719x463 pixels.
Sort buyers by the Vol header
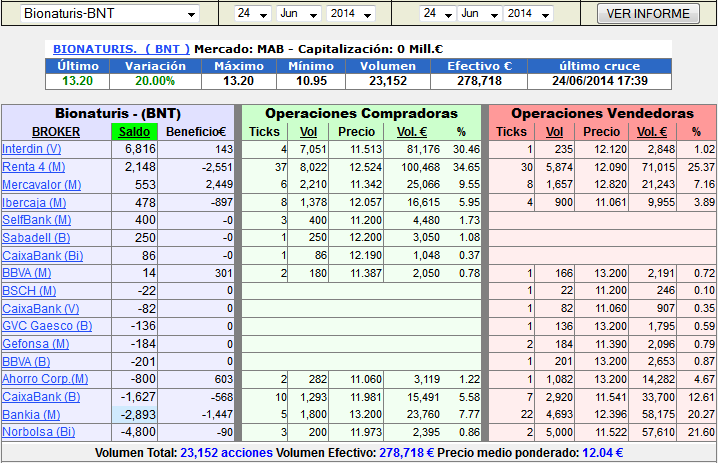tap(308, 132)
